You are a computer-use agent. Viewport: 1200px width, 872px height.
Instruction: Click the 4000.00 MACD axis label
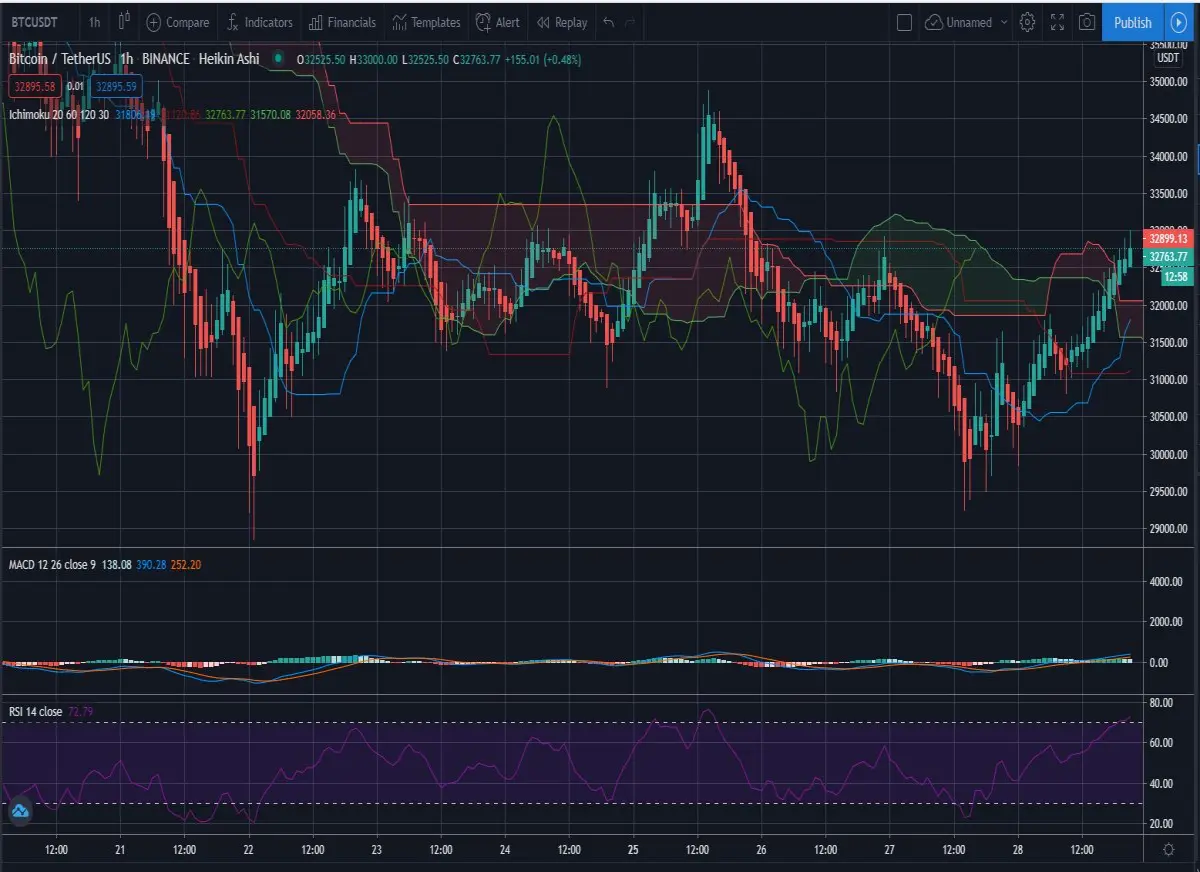1168,582
